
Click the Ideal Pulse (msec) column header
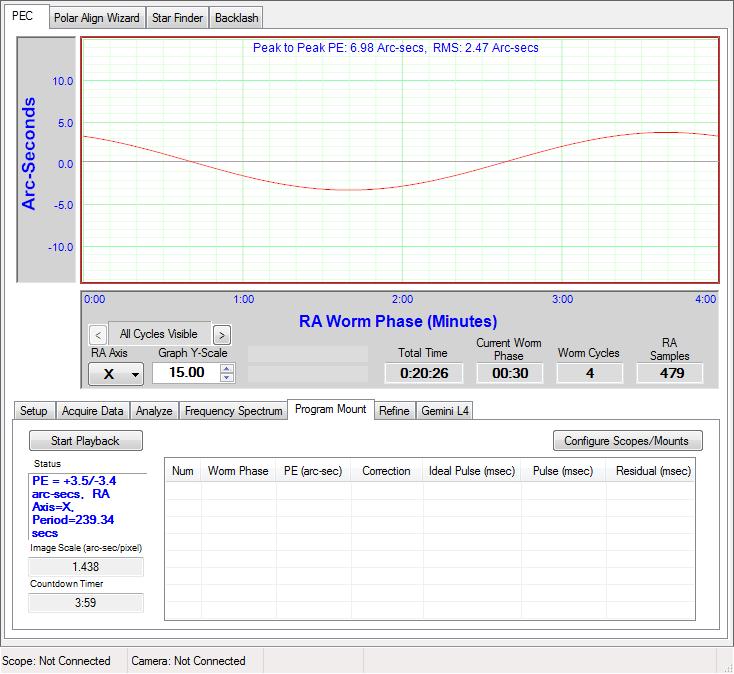click(x=472, y=471)
